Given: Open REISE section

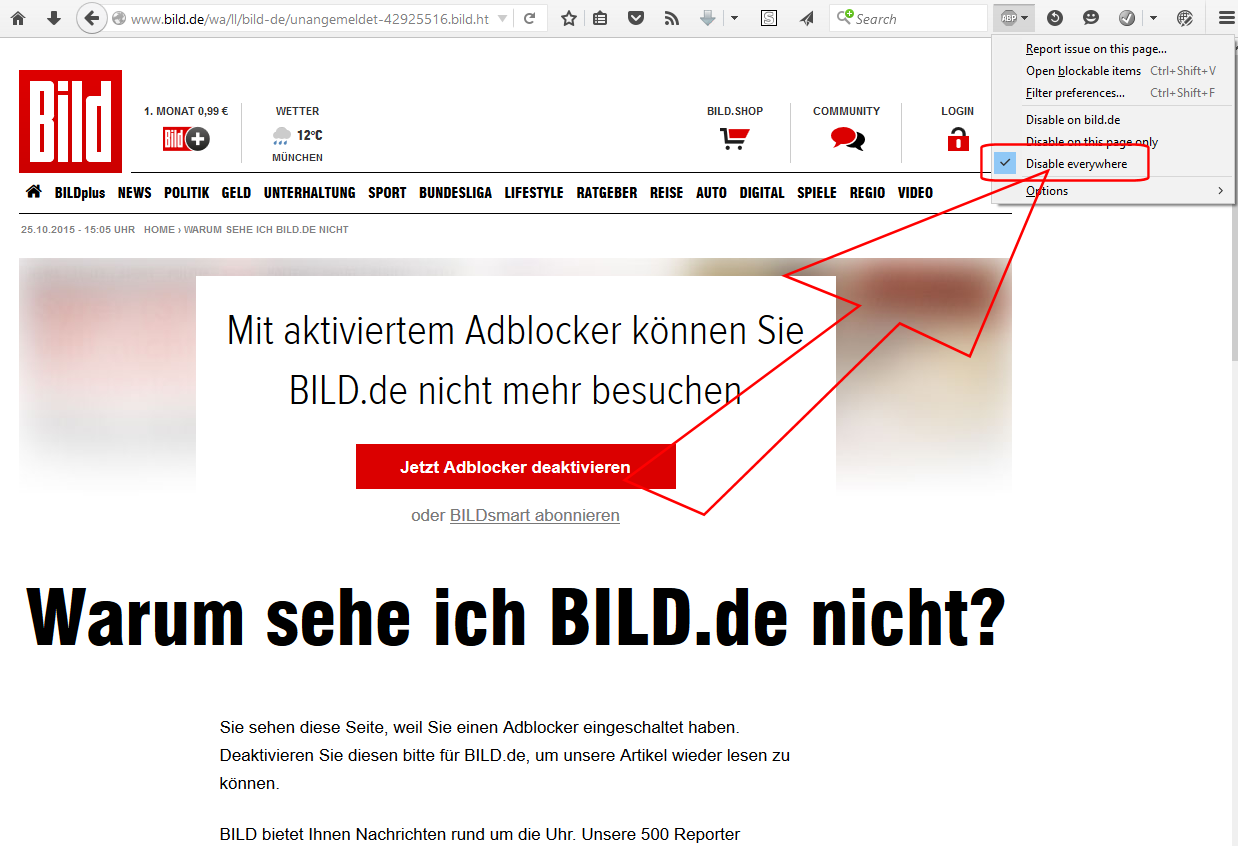Looking at the screenshot, I should (x=667, y=193).
